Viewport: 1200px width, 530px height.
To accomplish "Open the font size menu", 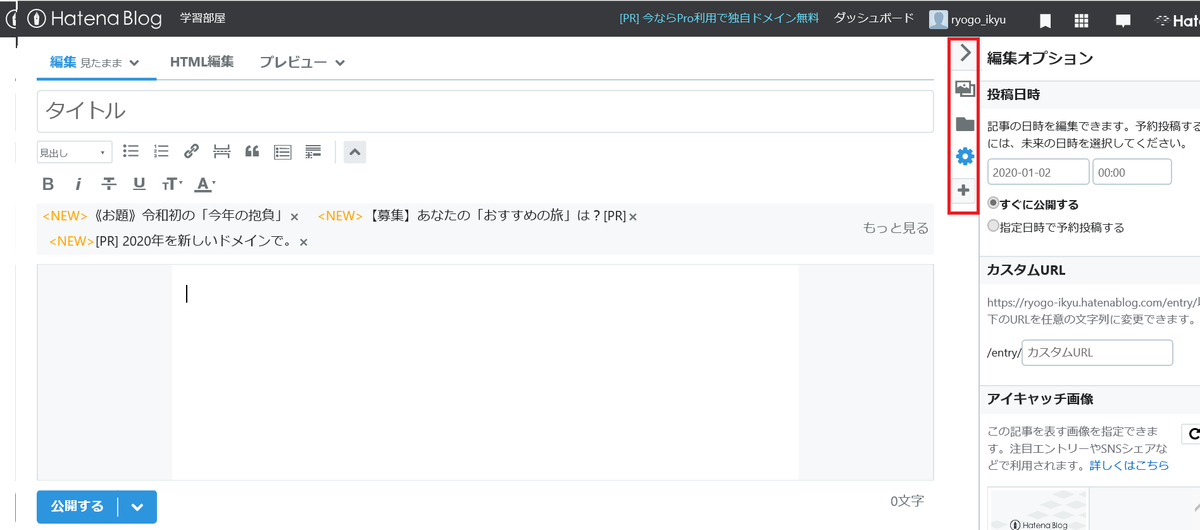I will pyautogui.click(x=172, y=184).
